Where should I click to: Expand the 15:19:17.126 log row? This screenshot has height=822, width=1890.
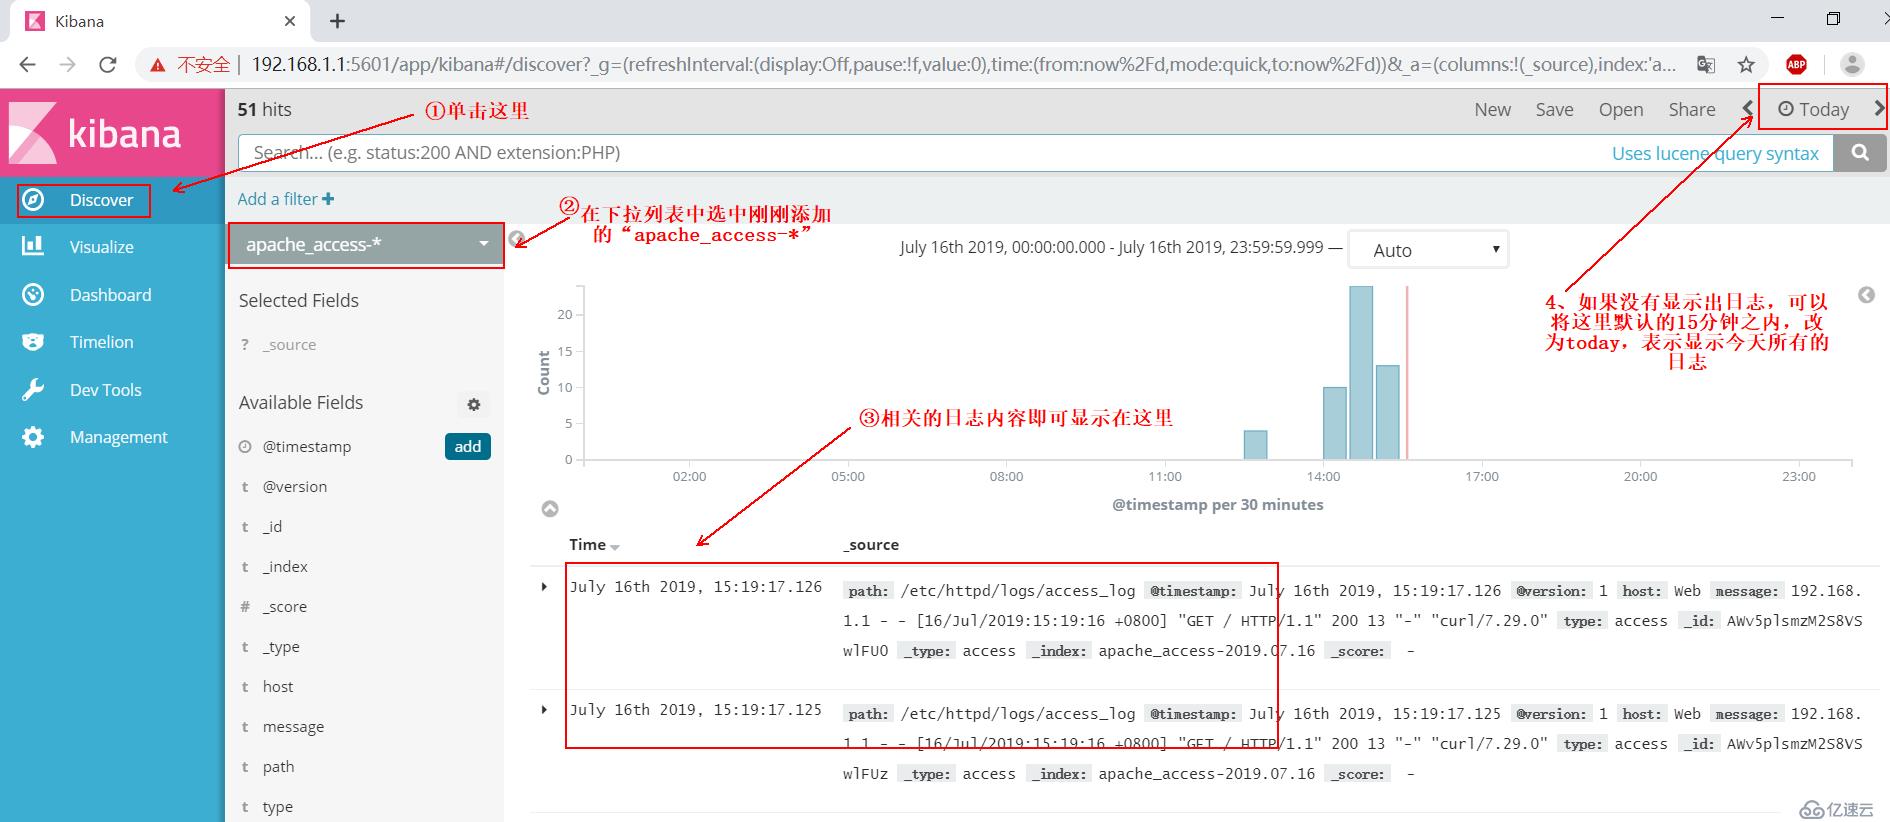click(x=544, y=587)
